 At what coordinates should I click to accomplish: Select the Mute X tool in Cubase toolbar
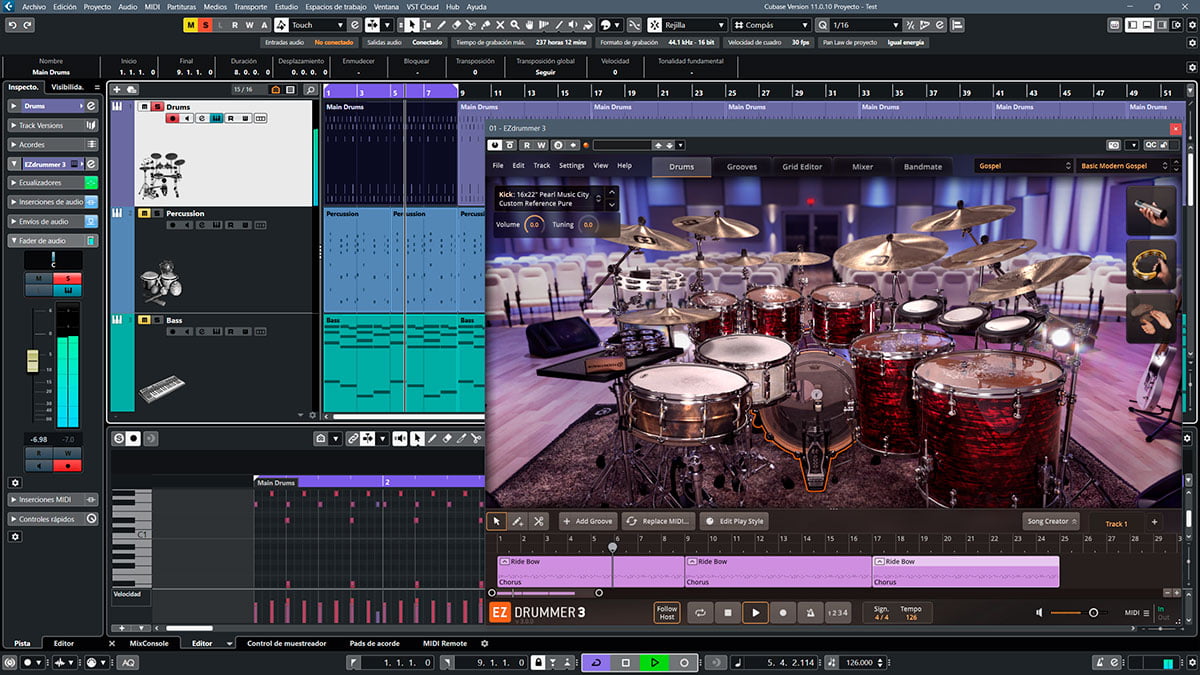501,25
